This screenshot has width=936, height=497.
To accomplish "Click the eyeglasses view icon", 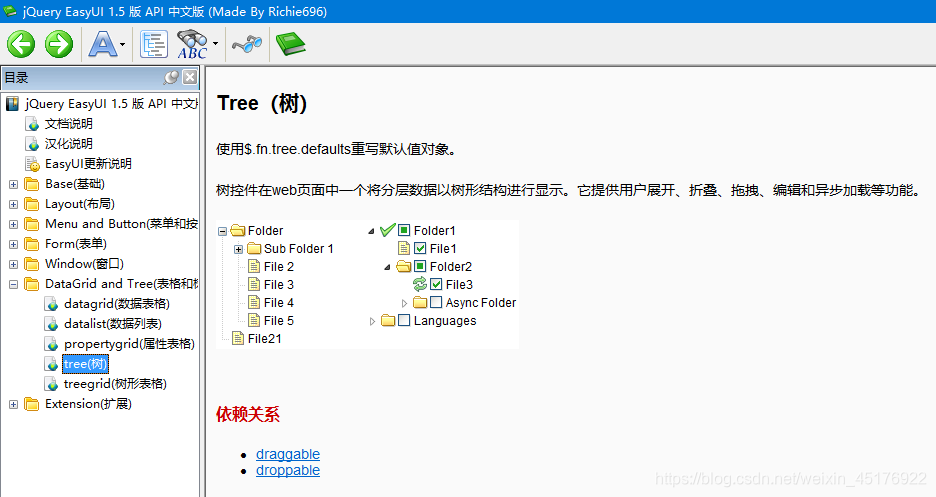I will click(247, 44).
